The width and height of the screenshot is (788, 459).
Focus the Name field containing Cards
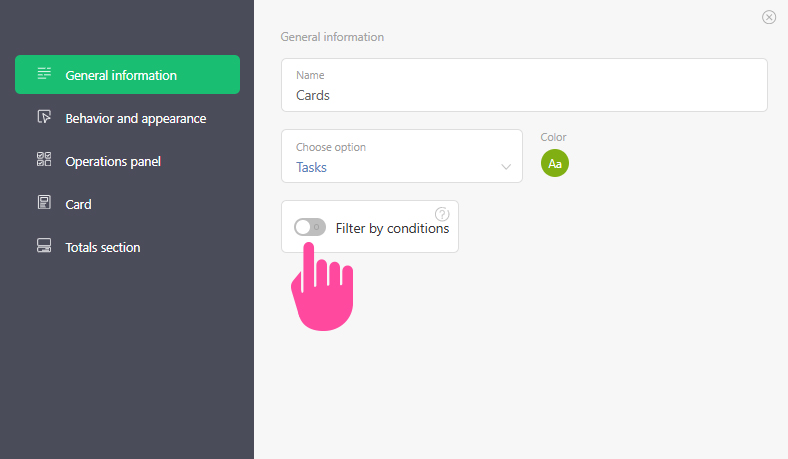click(x=524, y=95)
